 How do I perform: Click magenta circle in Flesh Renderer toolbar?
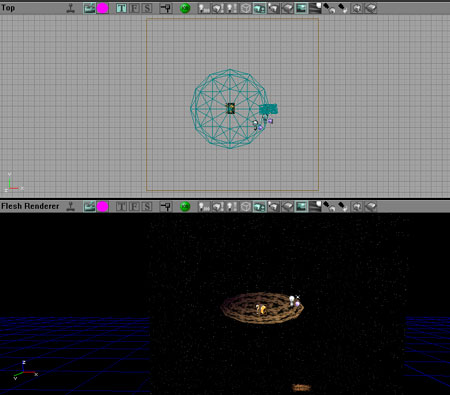tap(103, 207)
